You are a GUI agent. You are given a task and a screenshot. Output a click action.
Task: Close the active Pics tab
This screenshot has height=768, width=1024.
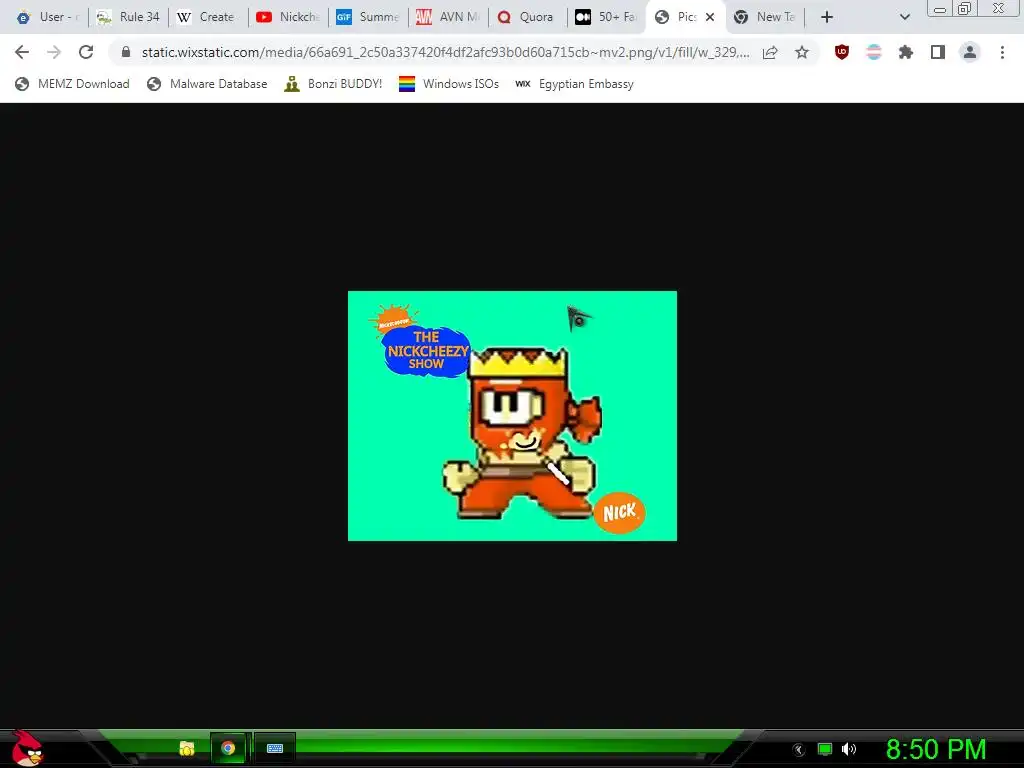(x=710, y=17)
